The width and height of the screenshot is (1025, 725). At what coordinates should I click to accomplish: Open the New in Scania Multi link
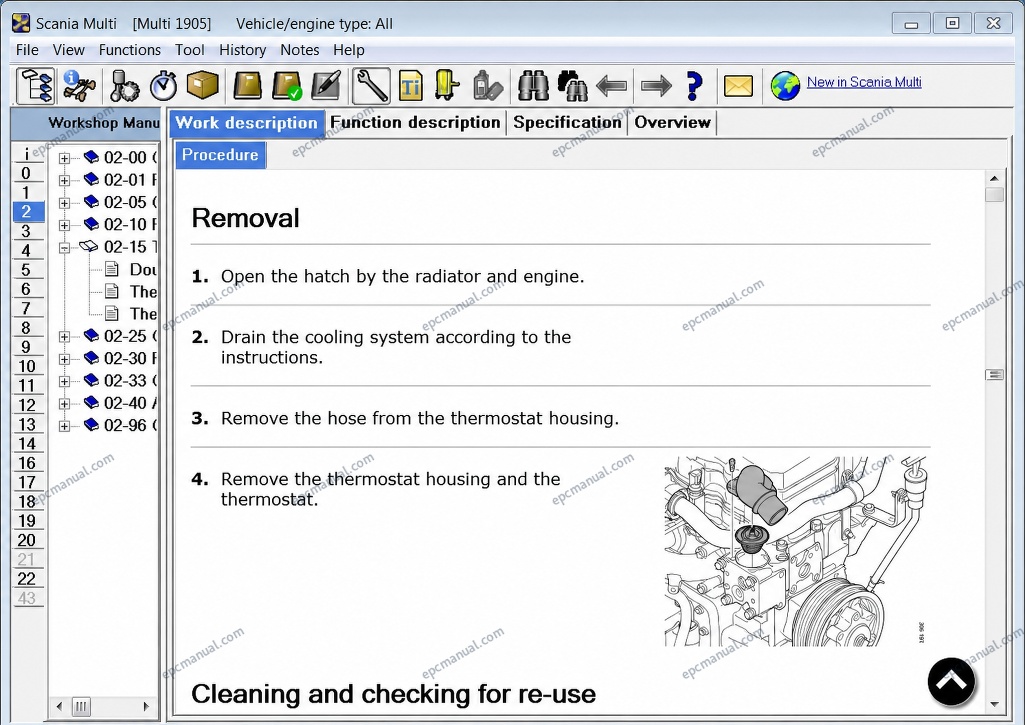pyautogui.click(x=864, y=82)
